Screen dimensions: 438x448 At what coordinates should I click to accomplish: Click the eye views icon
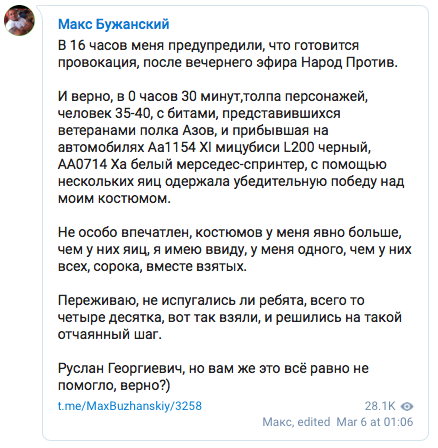click(407, 406)
